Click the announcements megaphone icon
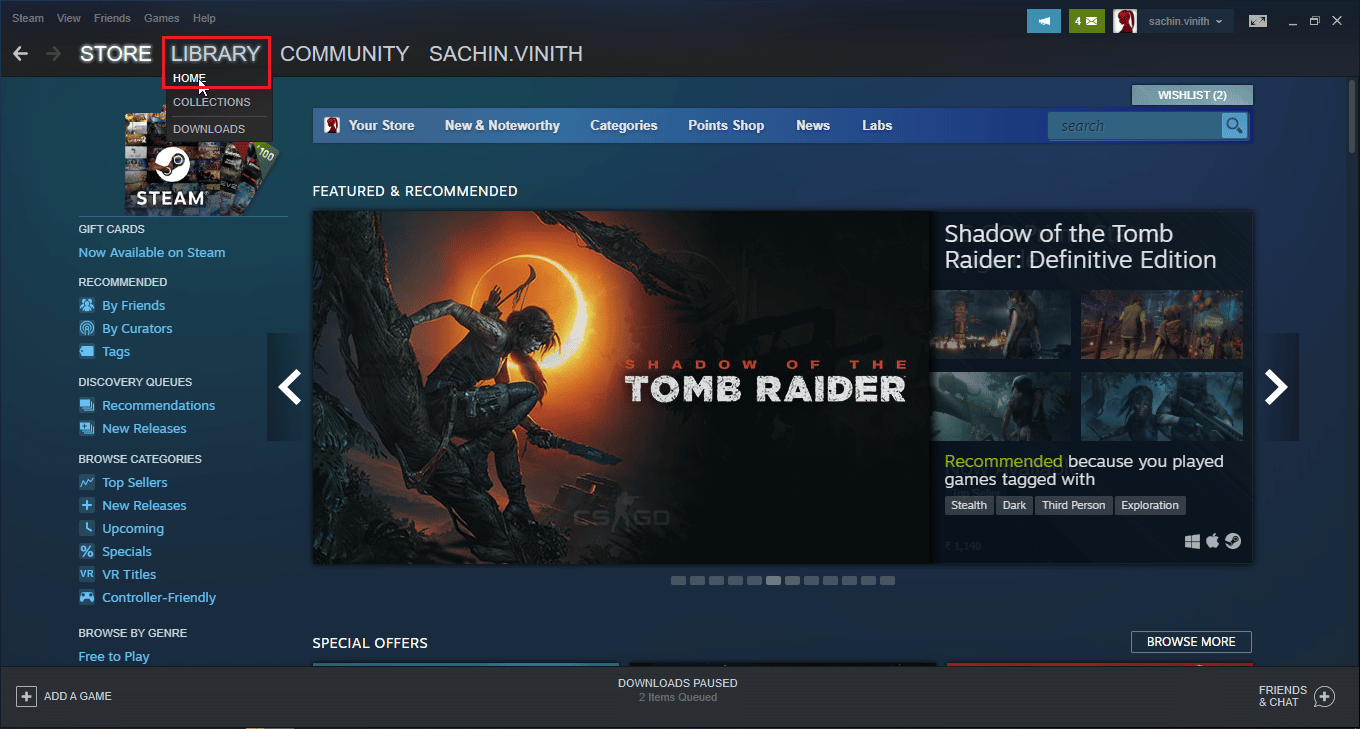 (1044, 21)
